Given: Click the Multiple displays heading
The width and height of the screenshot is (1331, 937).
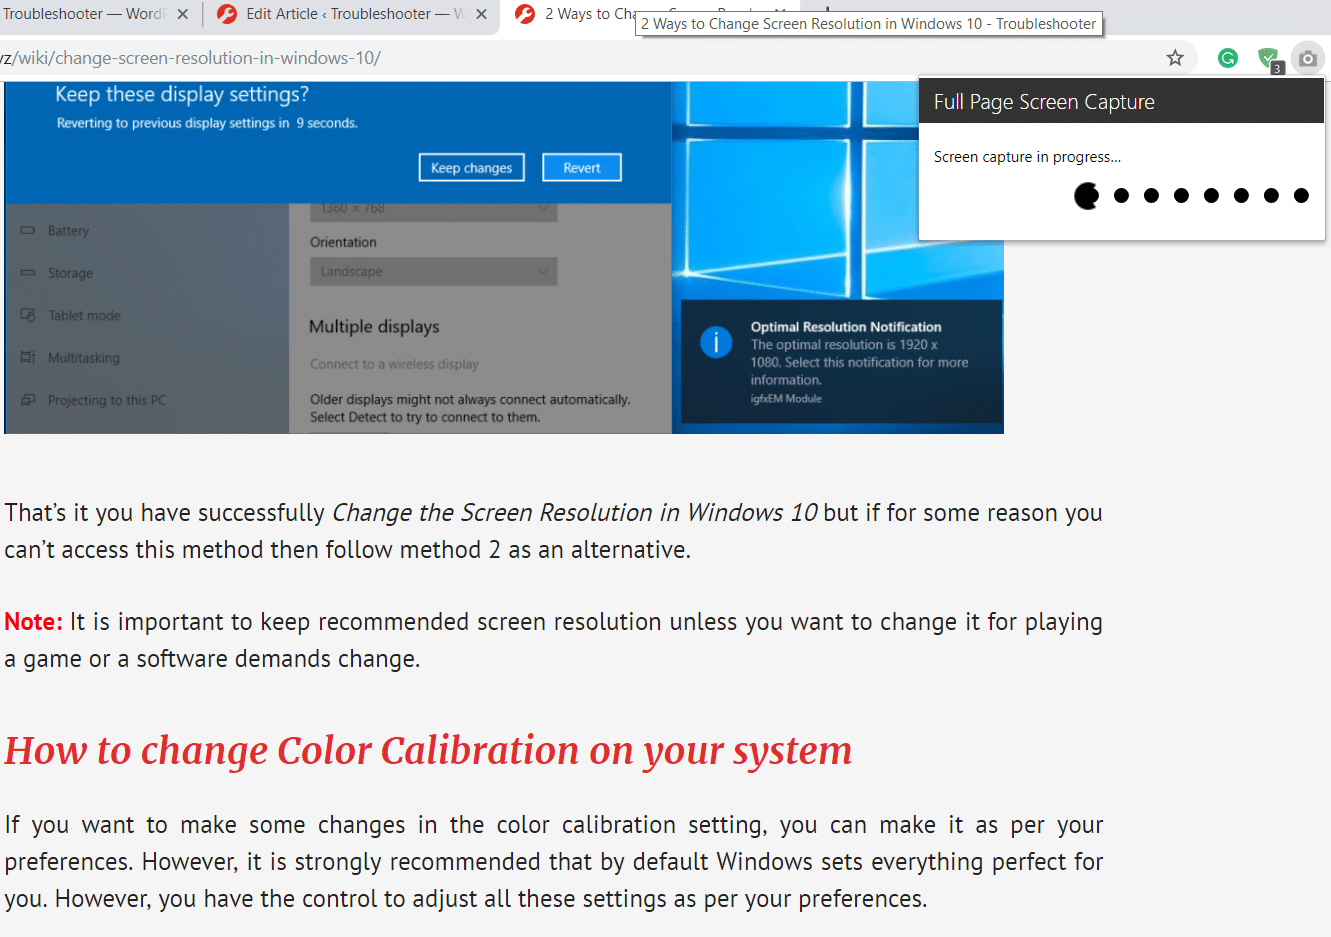Looking at the screenshot, I should click(x=374, y=327).
